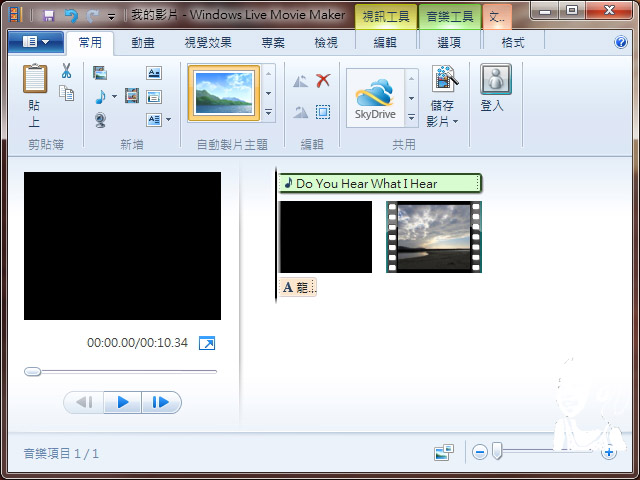Image resolution: width=640 pixels, height=480 pixels.
Task: Open the blue application menu button
Action: point(36,42)
